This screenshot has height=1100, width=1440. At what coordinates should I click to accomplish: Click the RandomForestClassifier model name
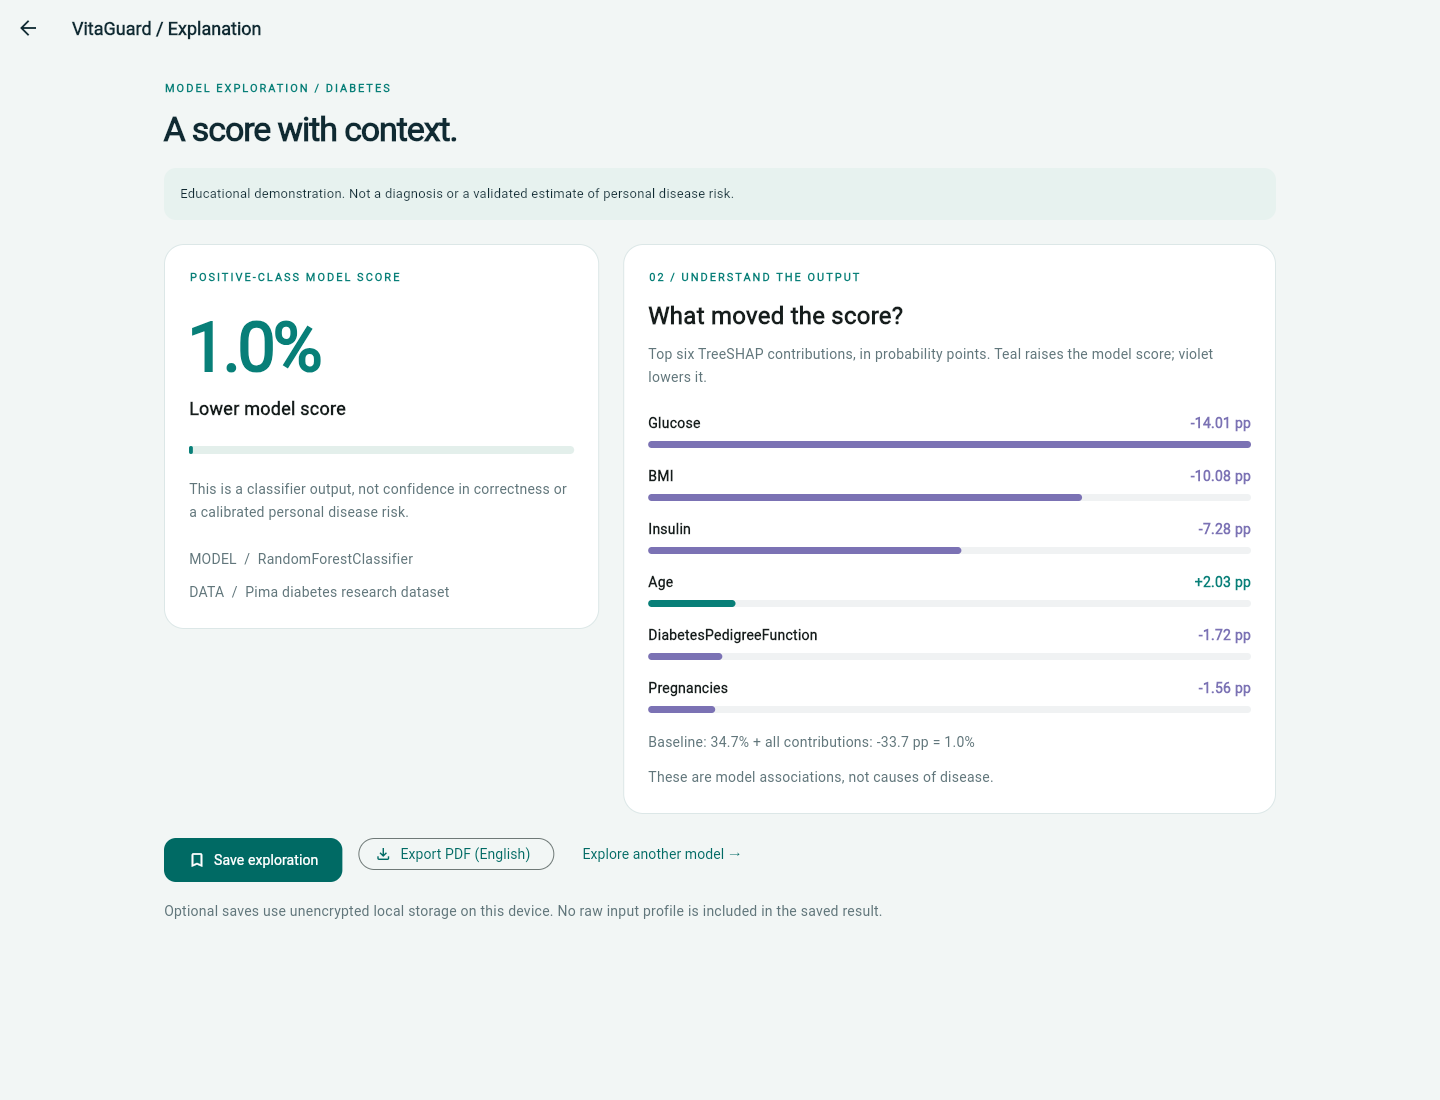tap(335, 559)
